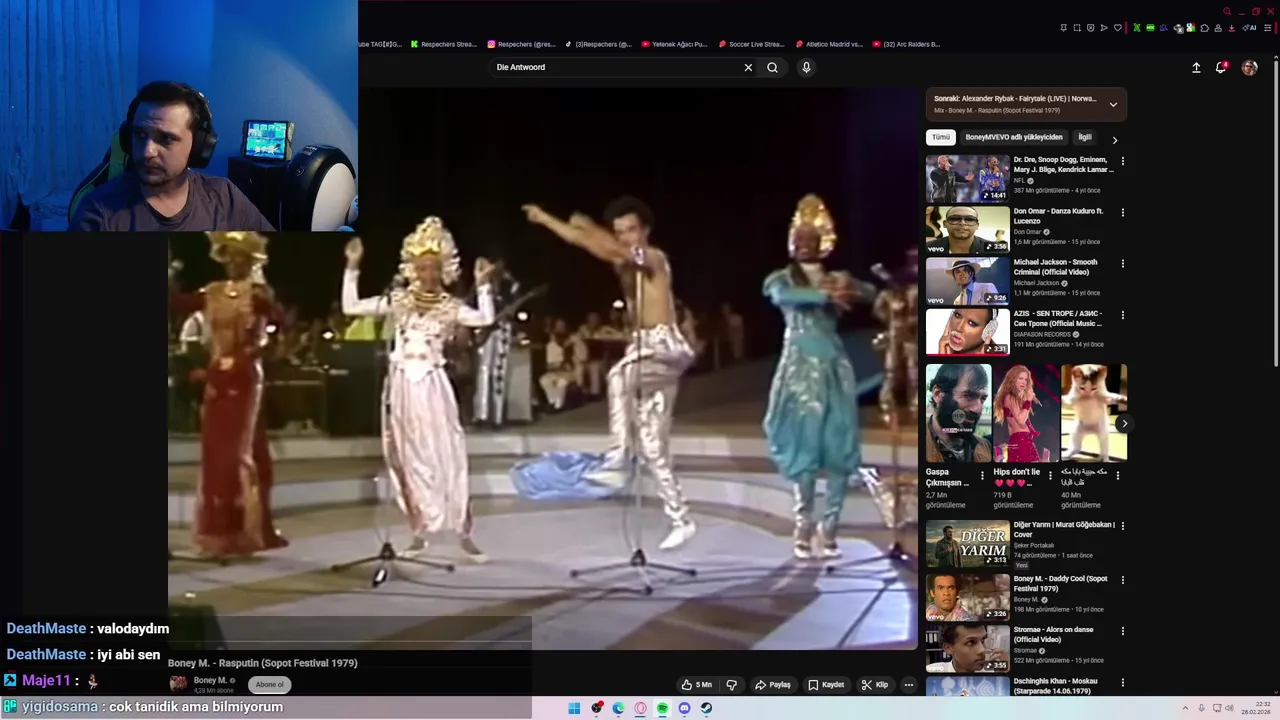
Task: Click the YouTube search magnifier icon
Action: [x=772, y=67]
